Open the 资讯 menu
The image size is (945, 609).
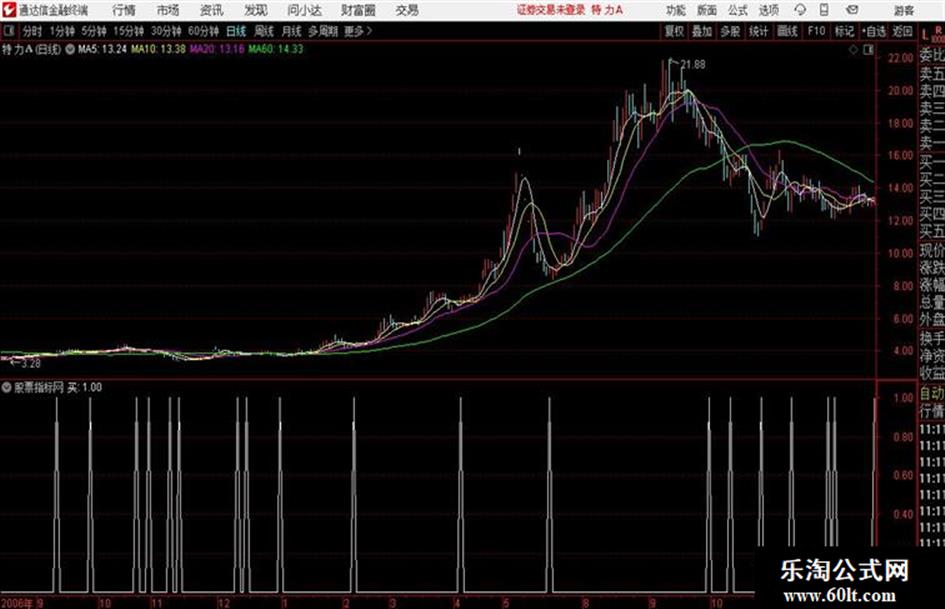point(211,10)
